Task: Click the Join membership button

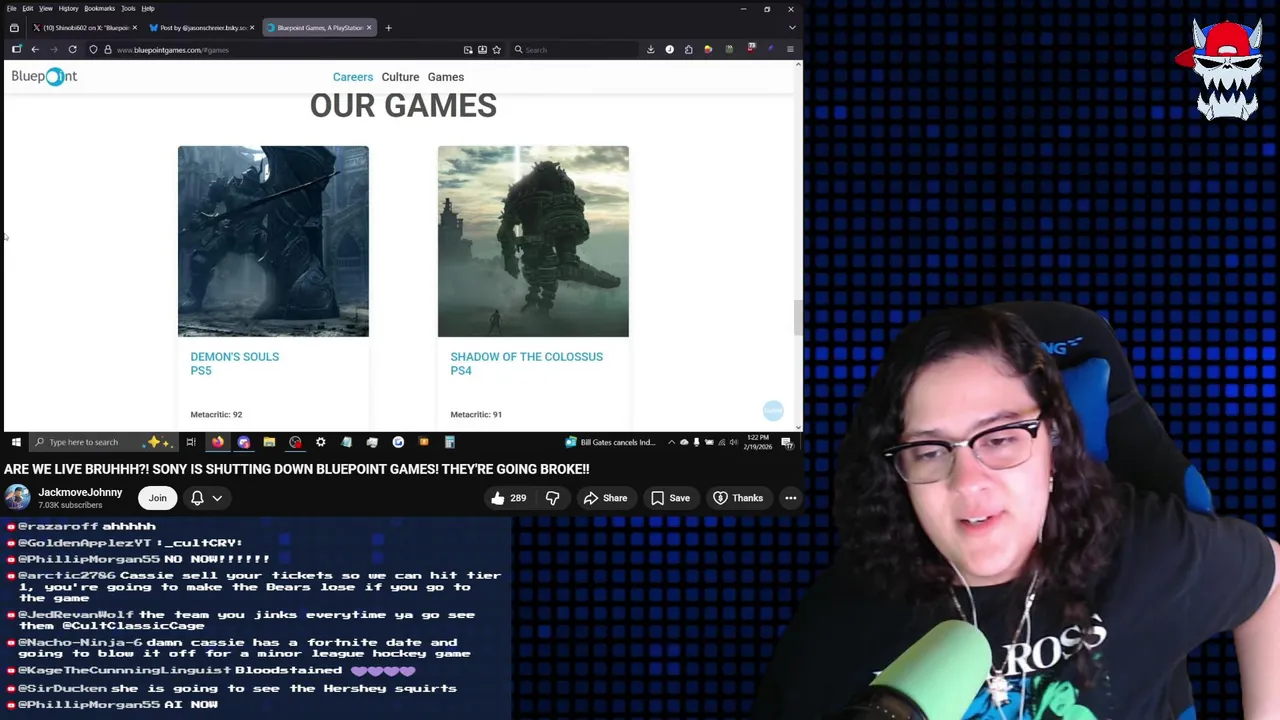Action: pos(157,498)
